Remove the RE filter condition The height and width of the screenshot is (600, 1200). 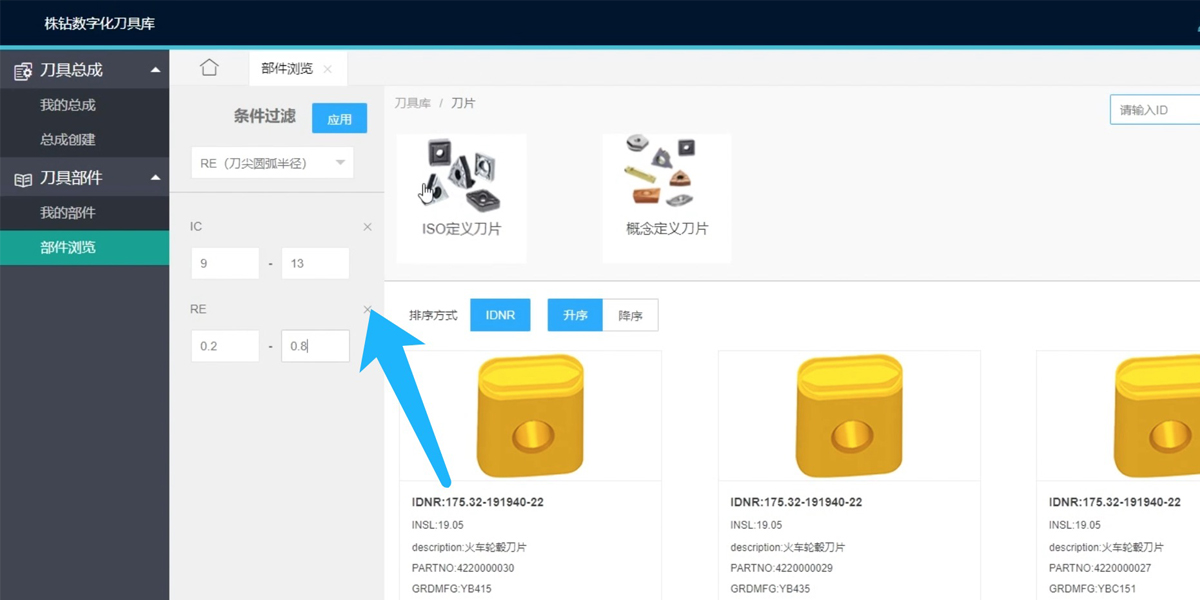(x=367, y=309)
